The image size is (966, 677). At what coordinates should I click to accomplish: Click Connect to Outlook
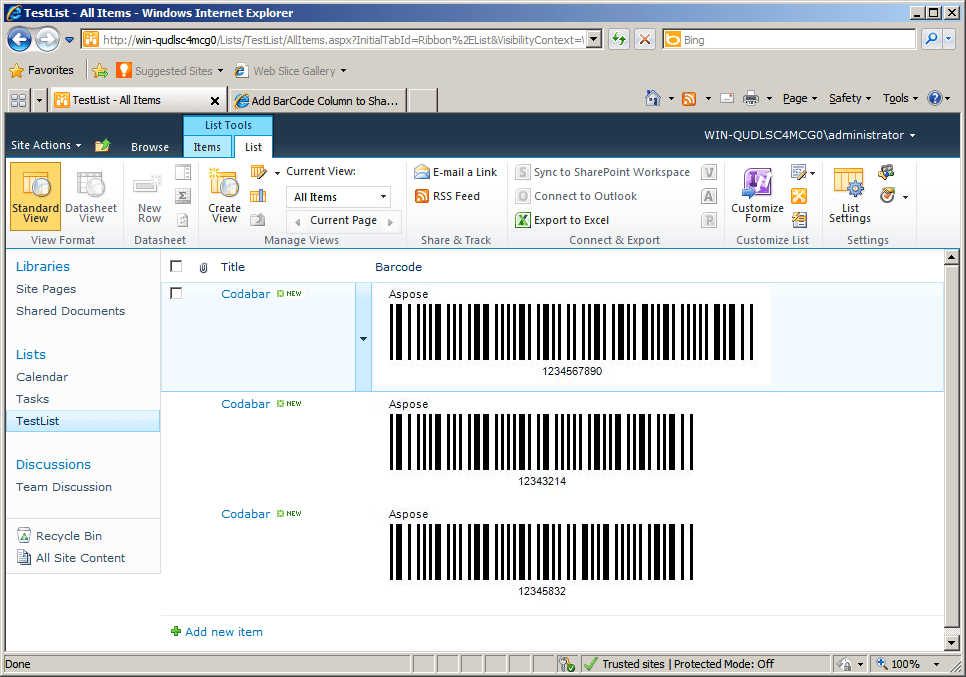(x=576, y=196)
